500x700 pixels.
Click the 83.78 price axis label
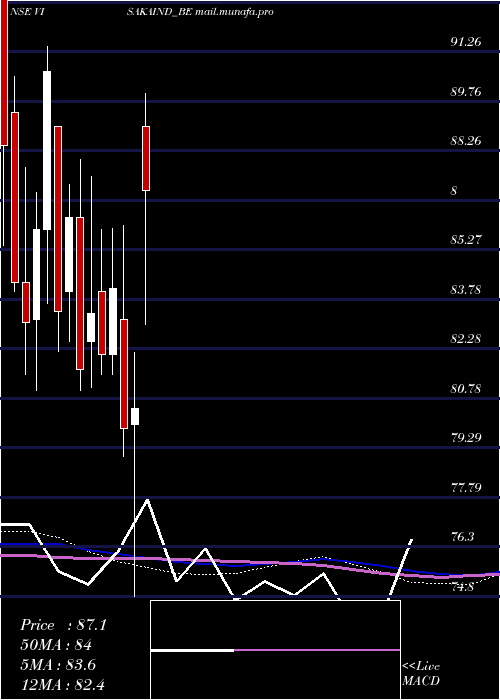tap(466, 290)
